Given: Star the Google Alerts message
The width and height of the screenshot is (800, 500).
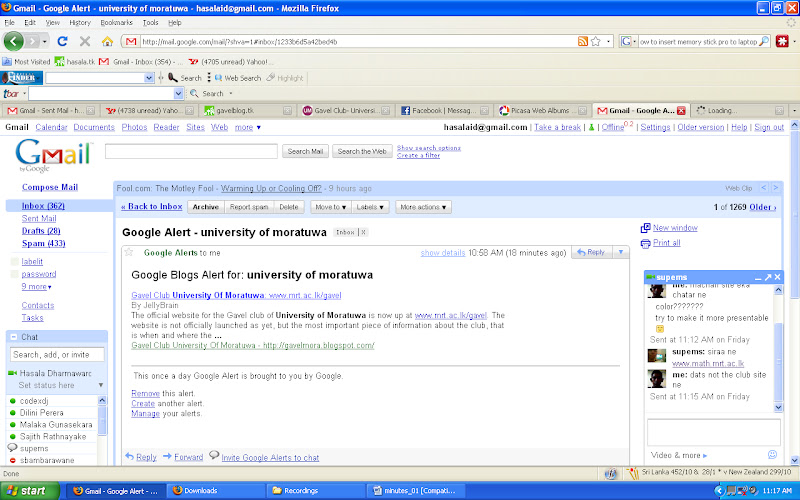Looking at the screenshot, I should pos(129,252).
